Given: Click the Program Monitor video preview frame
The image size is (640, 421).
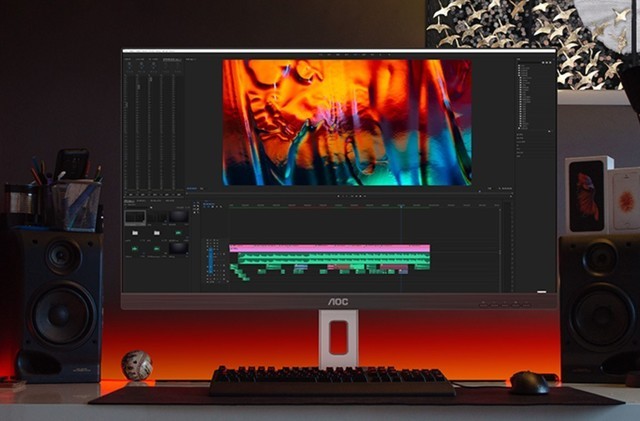Looking at the screenshot, I should click(x=347, y=123).
